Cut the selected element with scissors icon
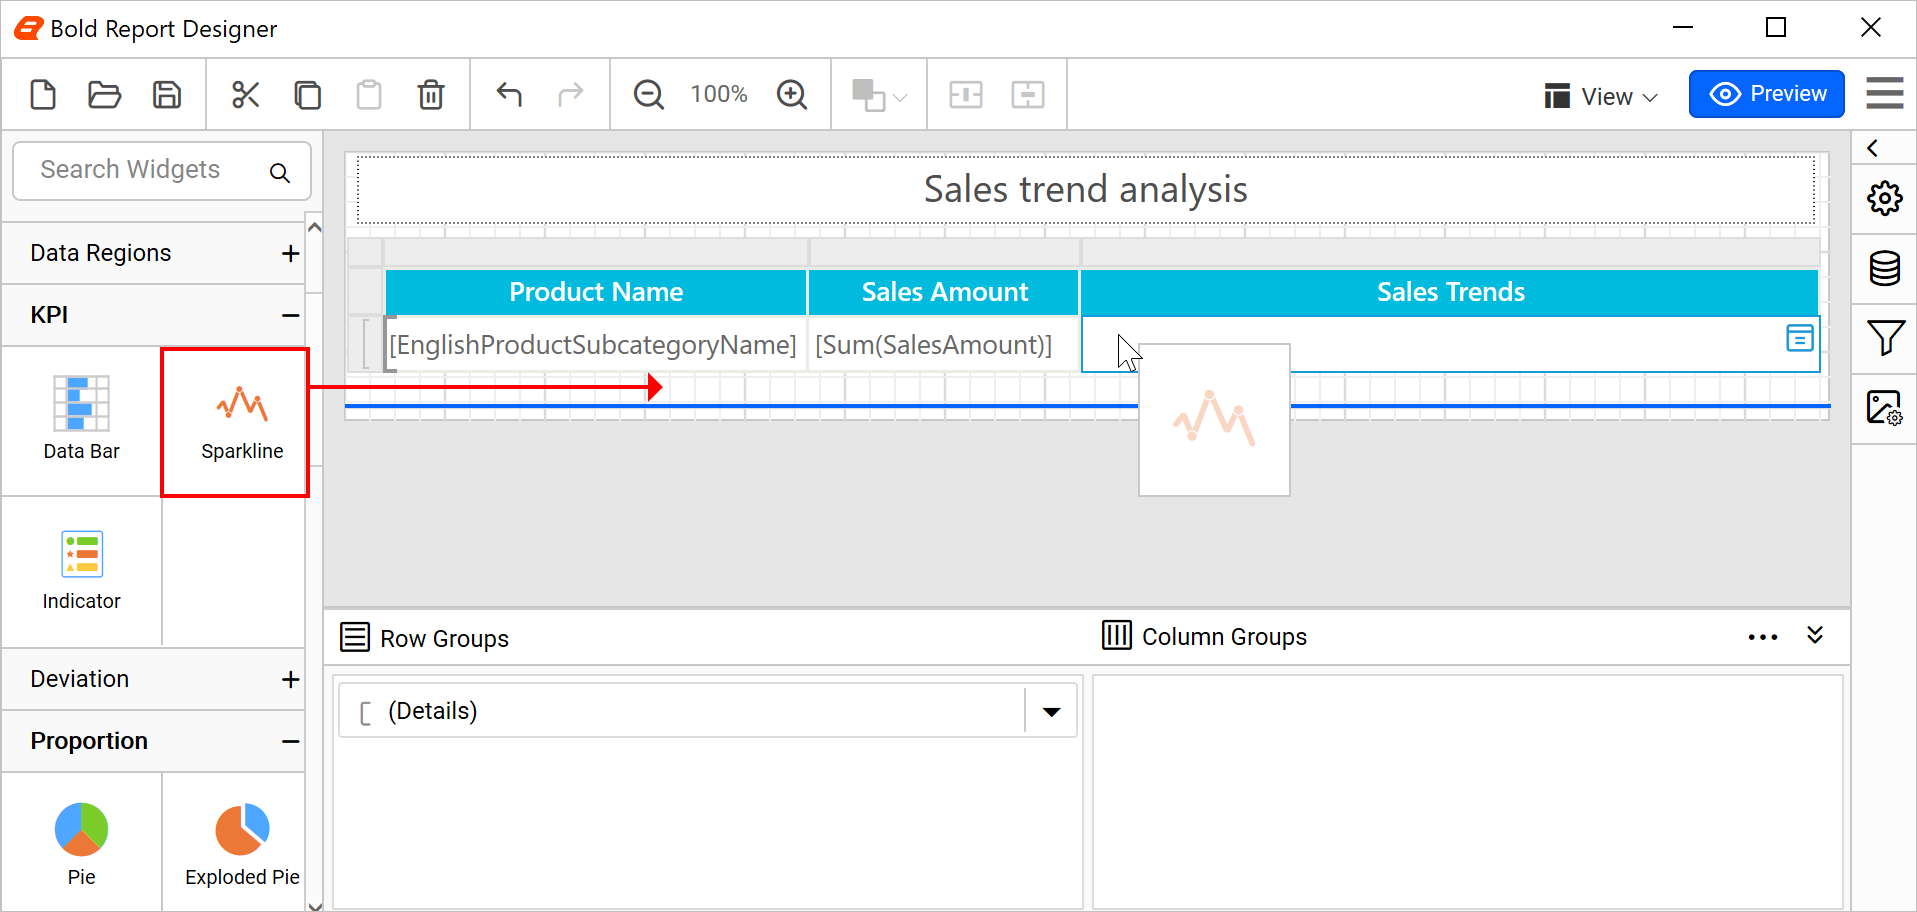The width and height of the screenshot is (1917, 912). click(245, 93)
